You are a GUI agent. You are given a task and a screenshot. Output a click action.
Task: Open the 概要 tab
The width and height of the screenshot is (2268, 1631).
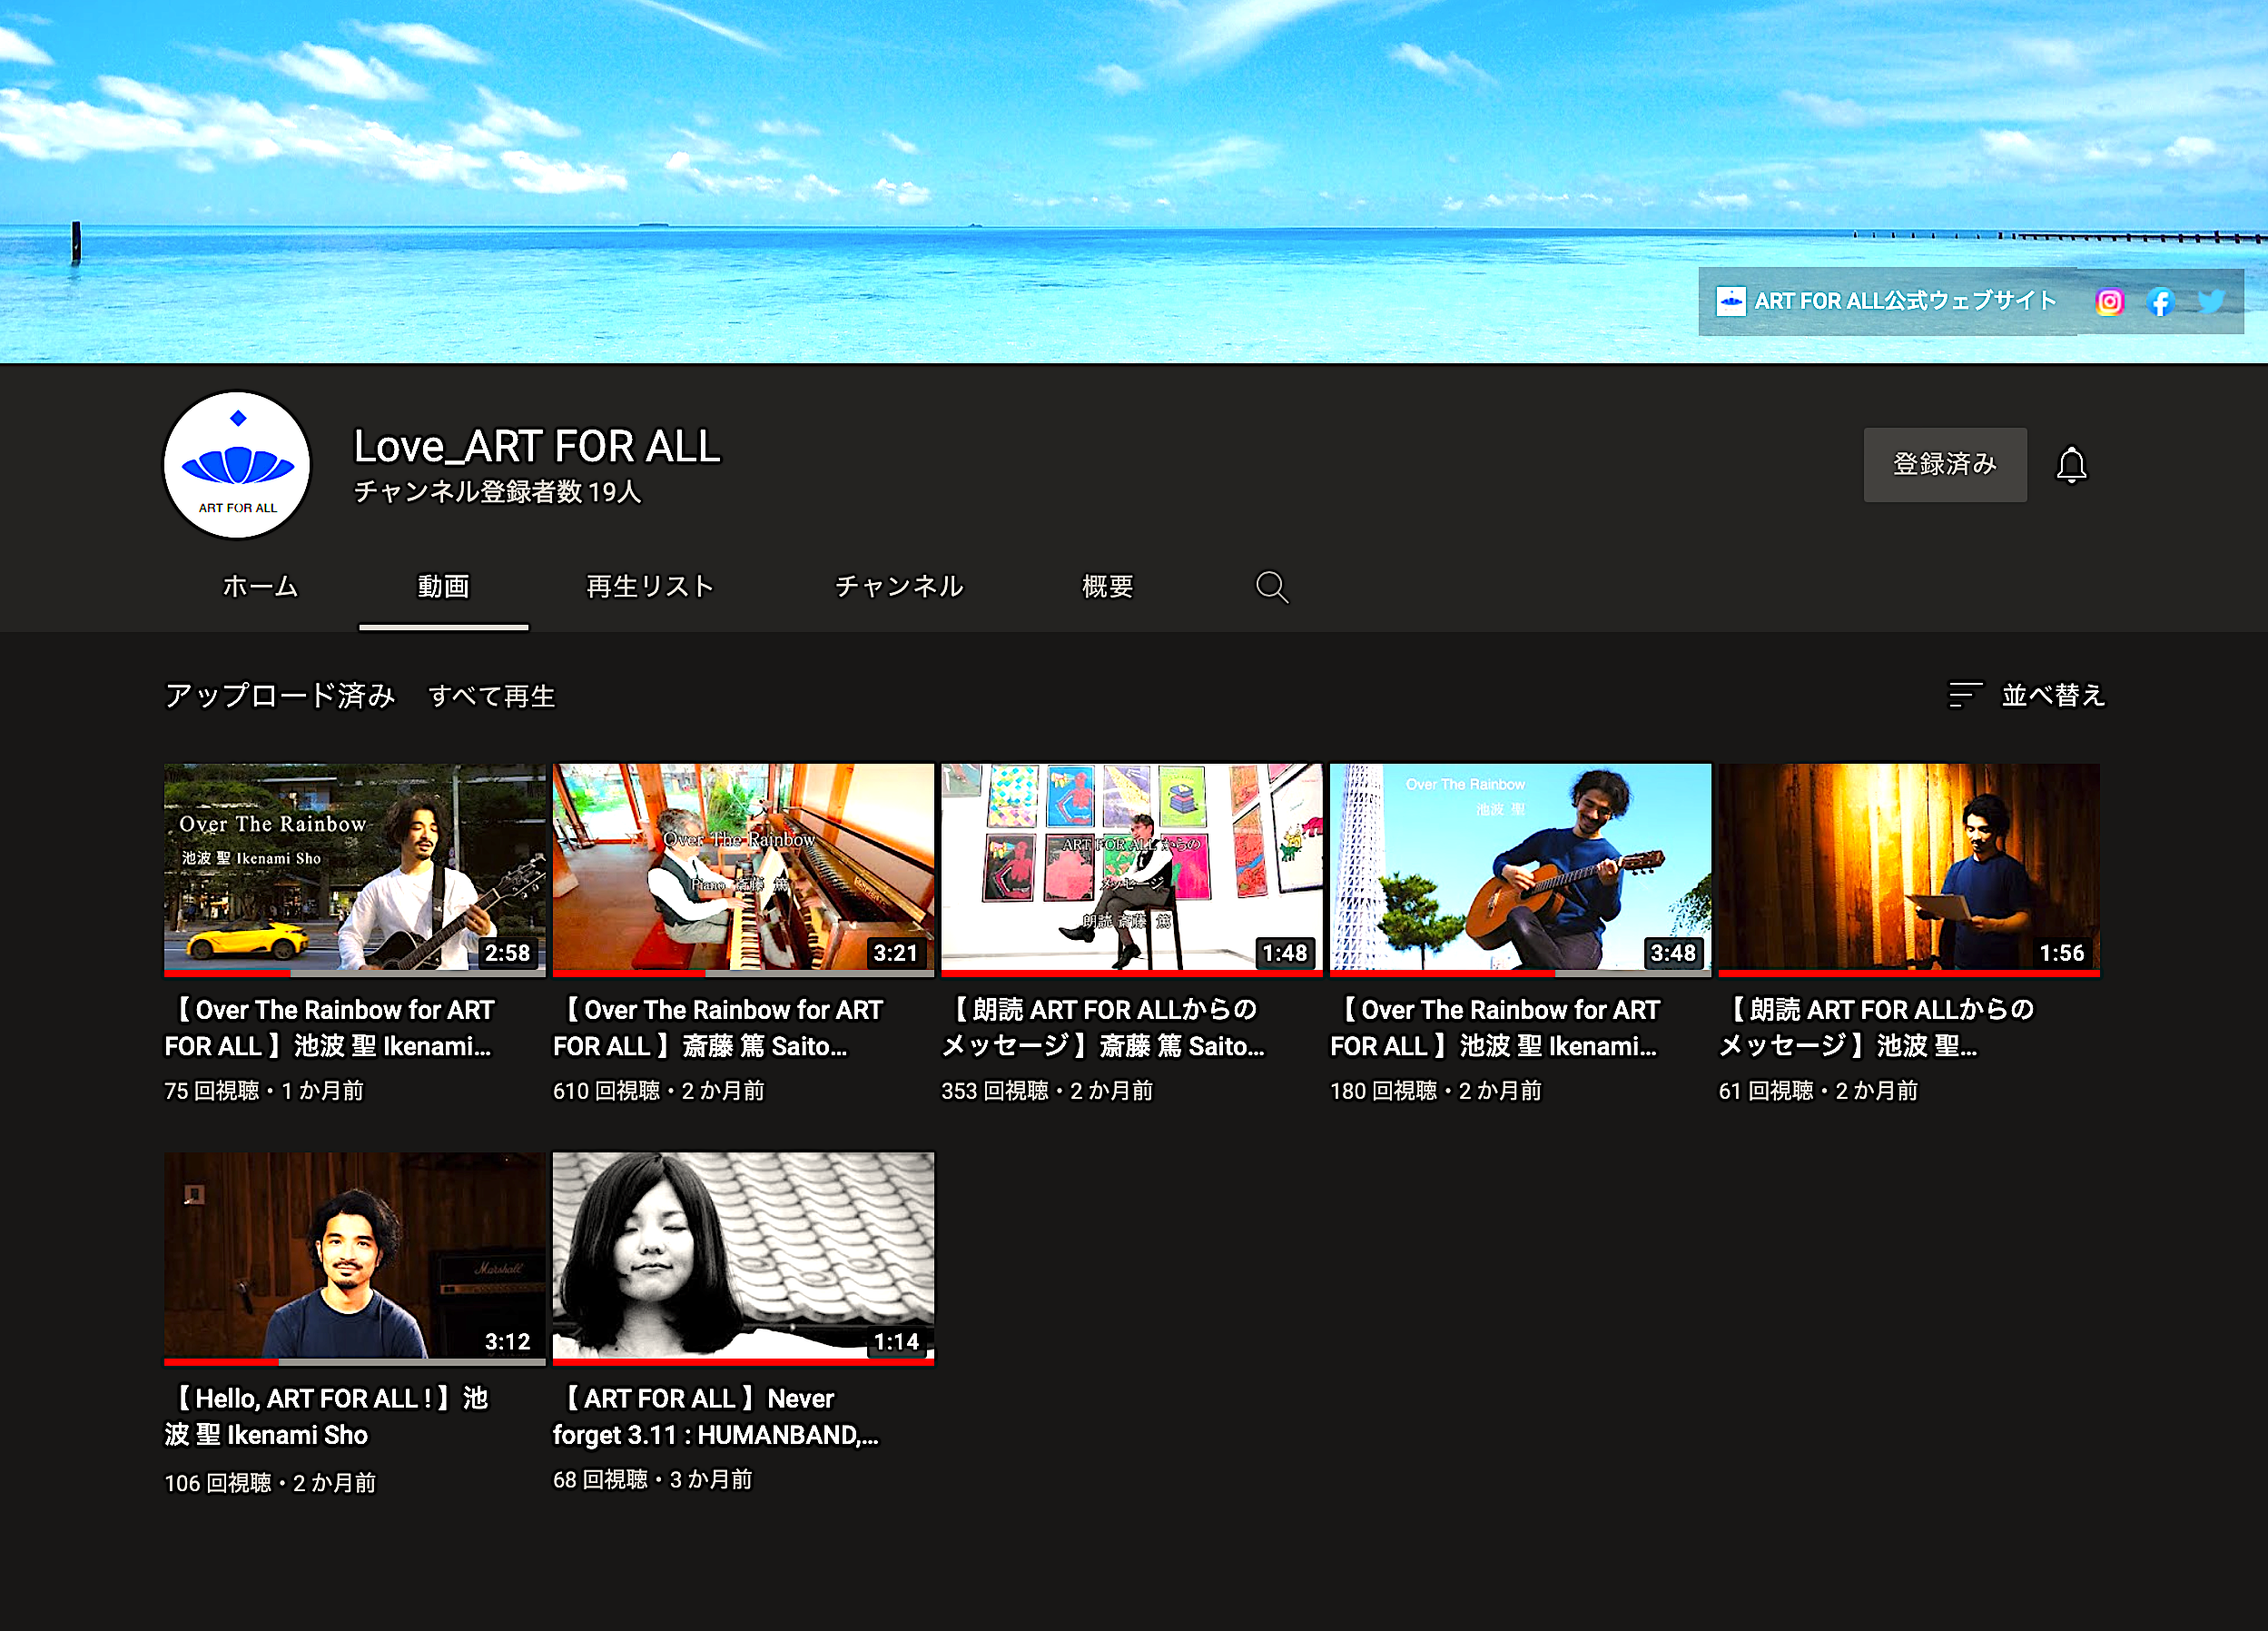(x=1107, y=586)
